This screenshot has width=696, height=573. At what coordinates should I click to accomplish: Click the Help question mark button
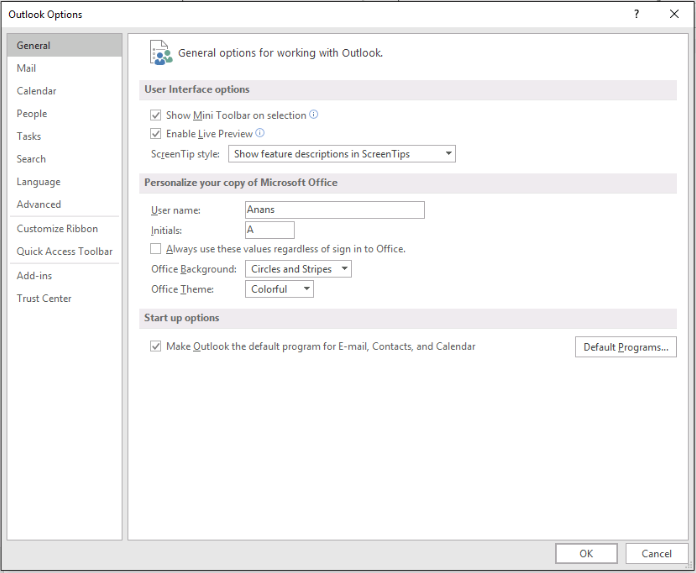click(636, 14)
